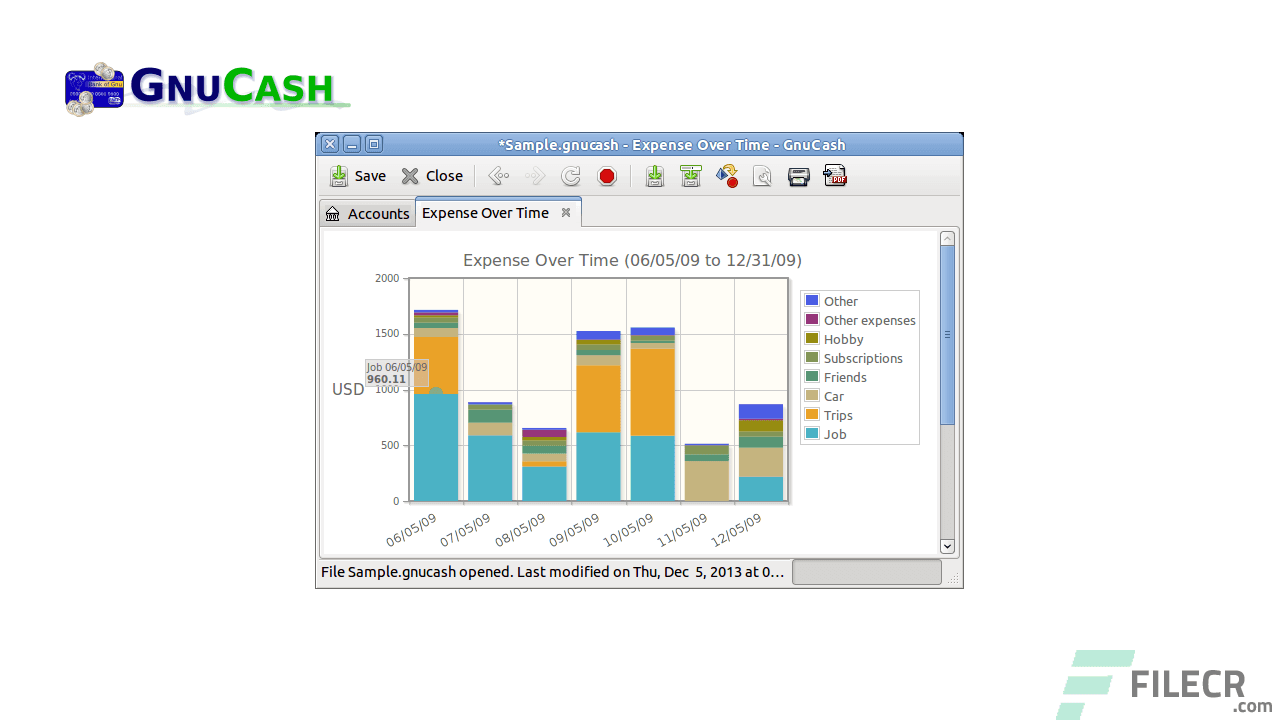Export the report as PDF
1280x720 pixels.
tap(835, 176)
